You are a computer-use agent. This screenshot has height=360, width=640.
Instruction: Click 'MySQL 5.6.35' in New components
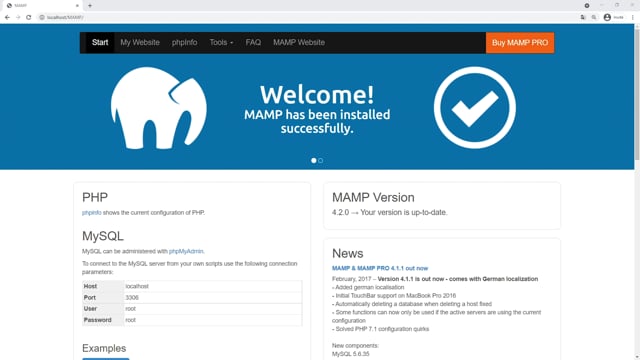click(351, 354)
